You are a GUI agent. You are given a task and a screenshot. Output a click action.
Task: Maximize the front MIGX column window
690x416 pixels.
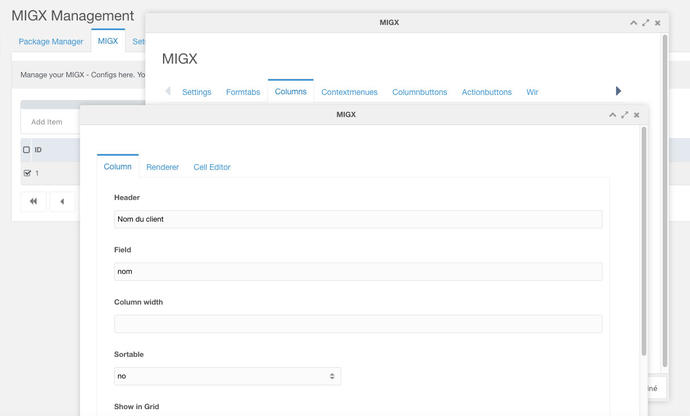point(625,115)
